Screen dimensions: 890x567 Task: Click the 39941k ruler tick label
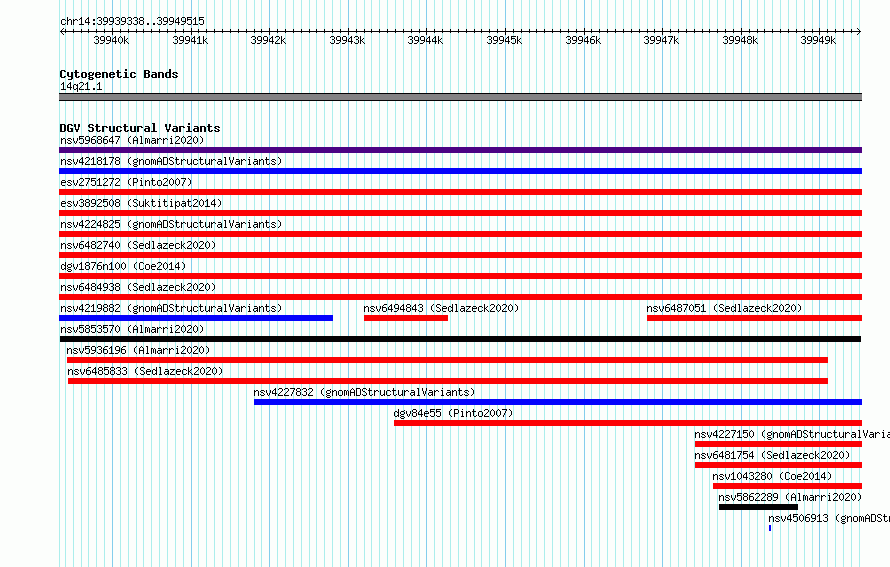pyautogui.click(x=190, y=40)
